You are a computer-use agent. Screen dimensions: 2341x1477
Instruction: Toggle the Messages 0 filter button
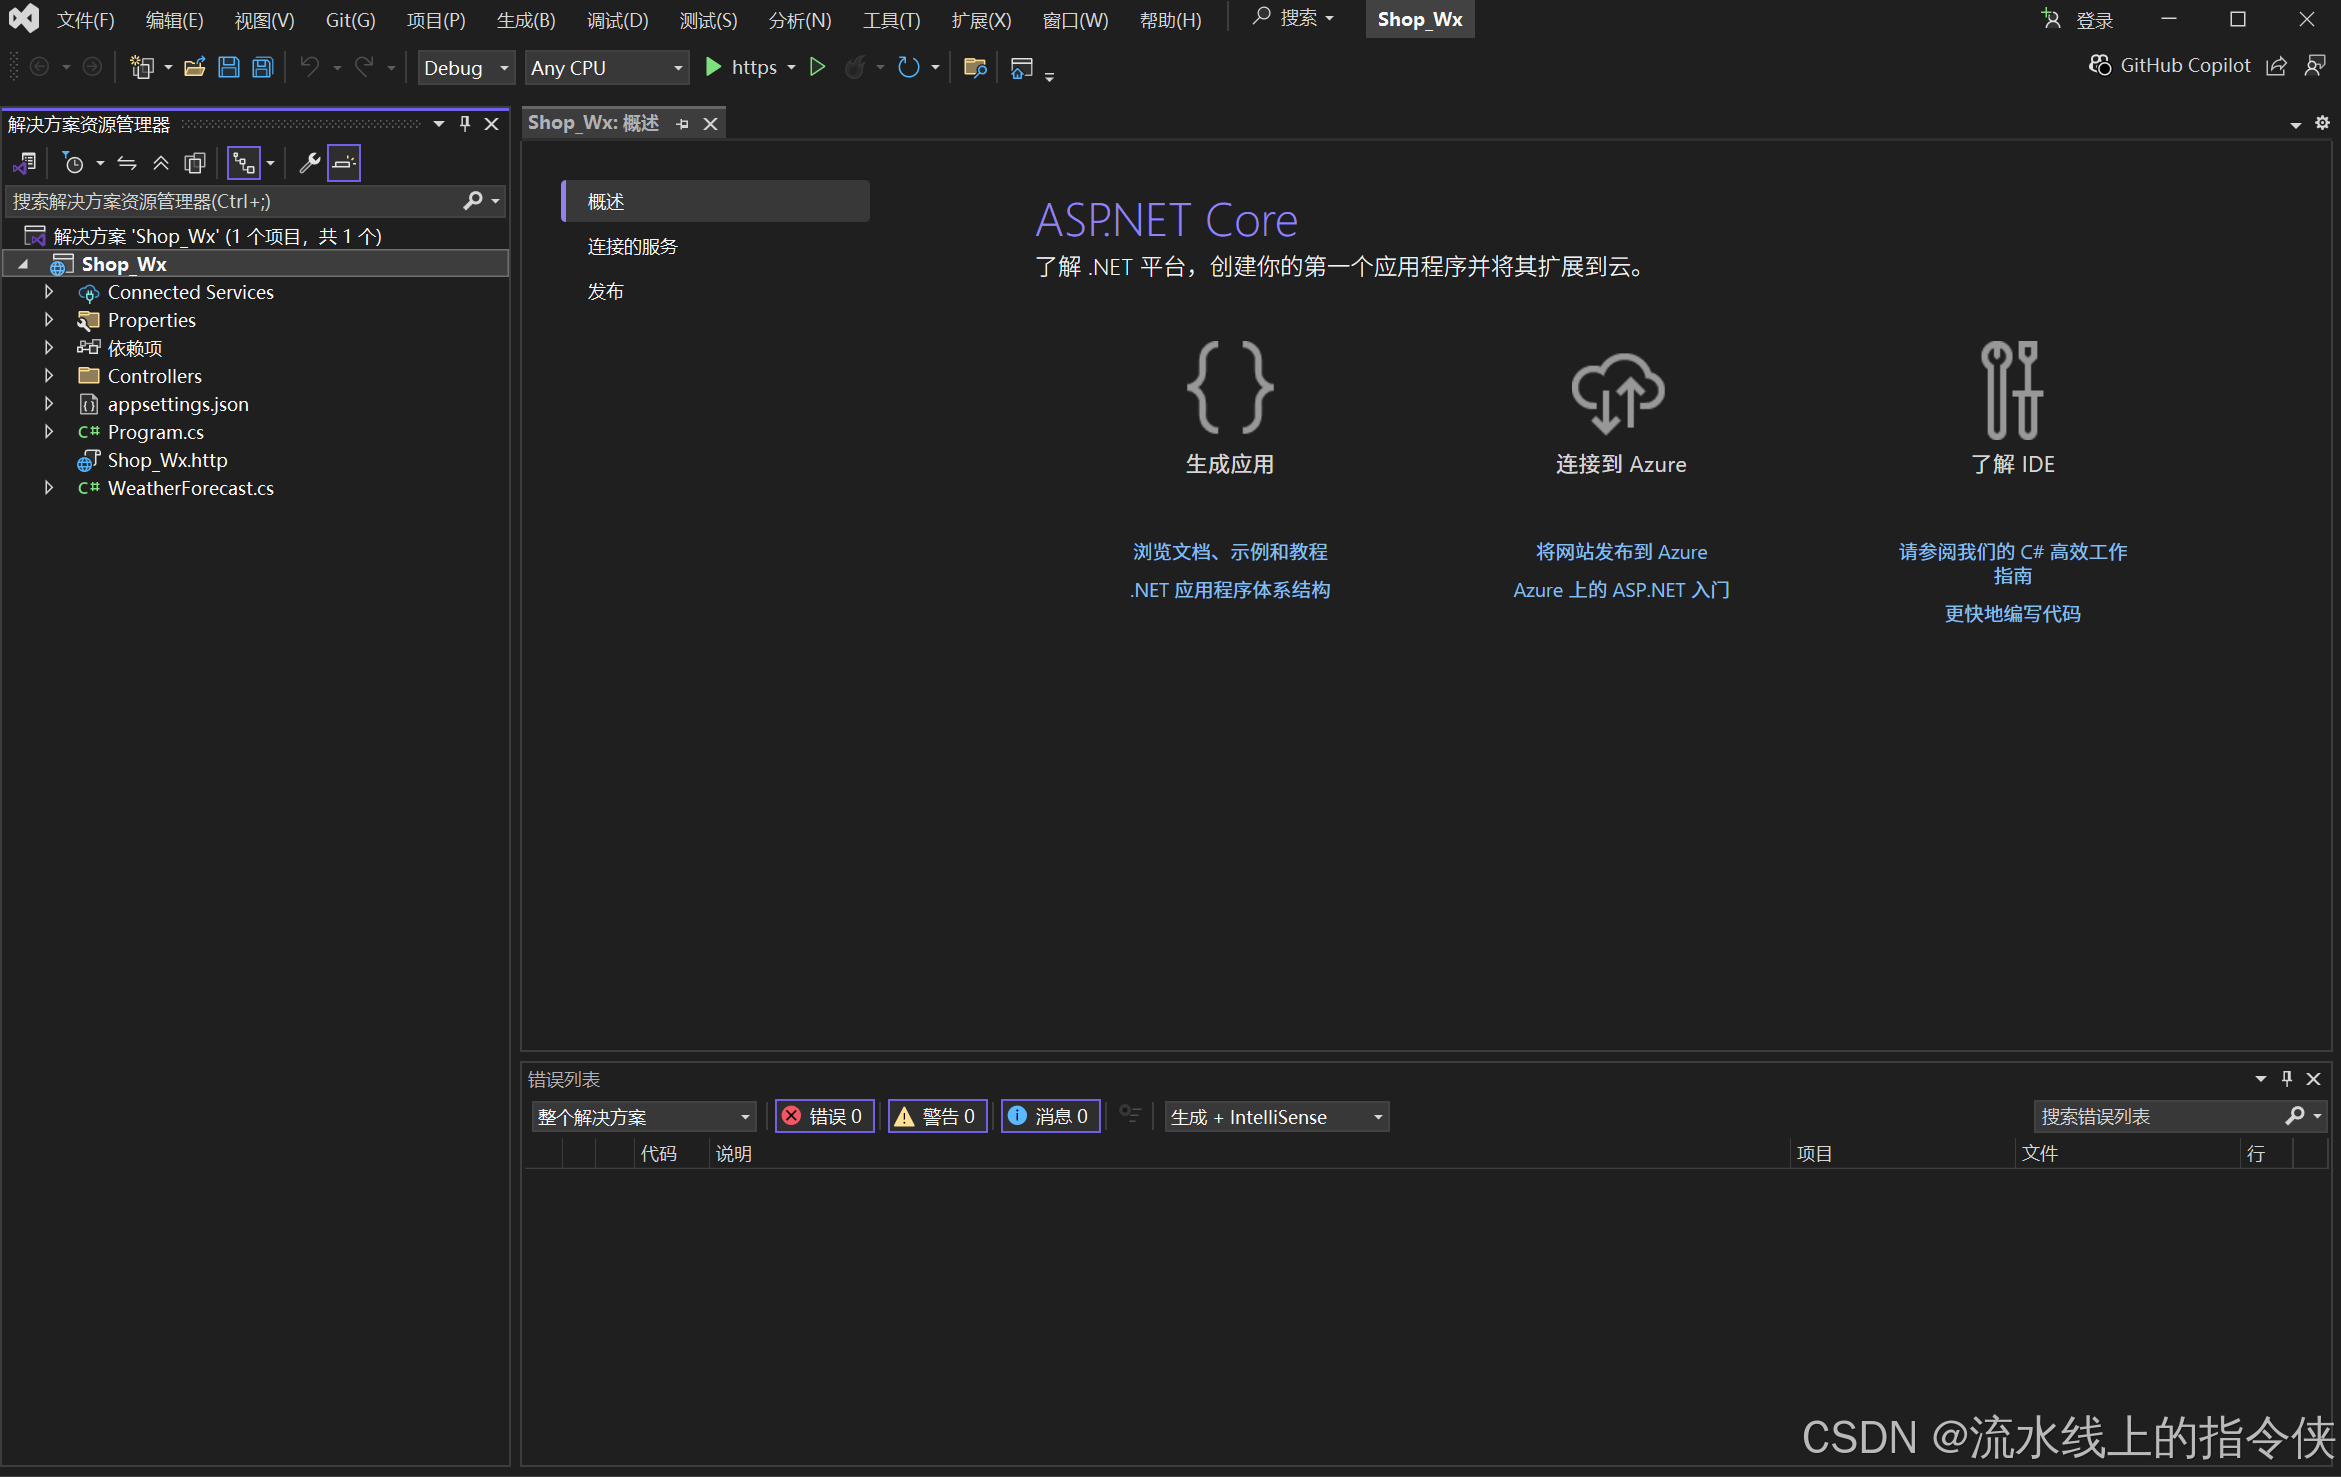1050,1116
